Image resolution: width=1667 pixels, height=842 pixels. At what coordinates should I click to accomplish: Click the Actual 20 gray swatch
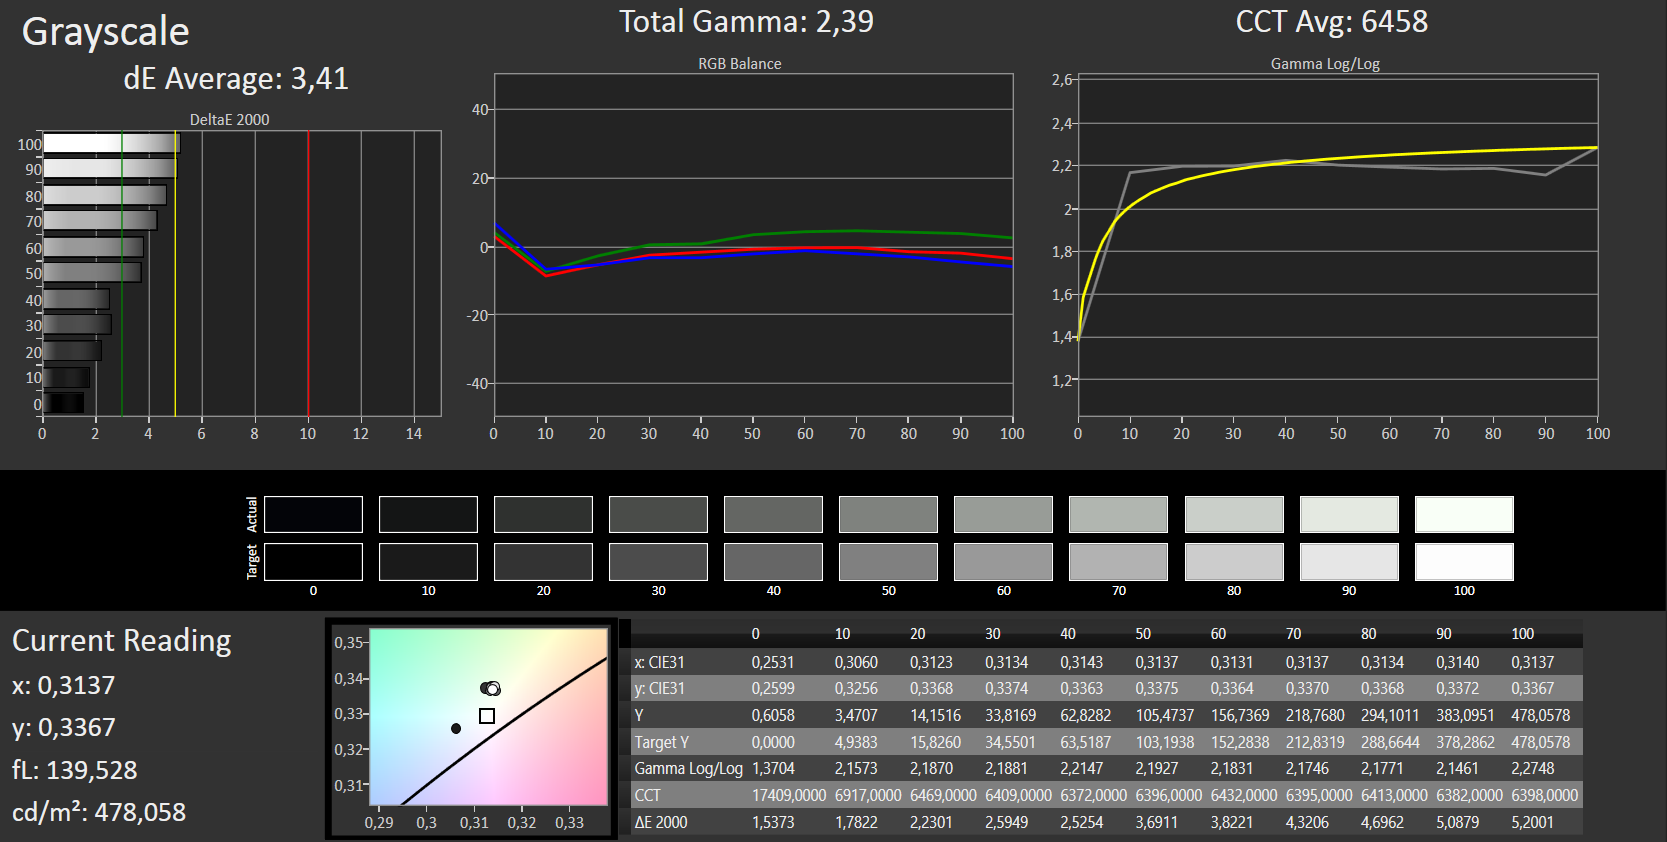pyautogui.click(x=543, y=514)
